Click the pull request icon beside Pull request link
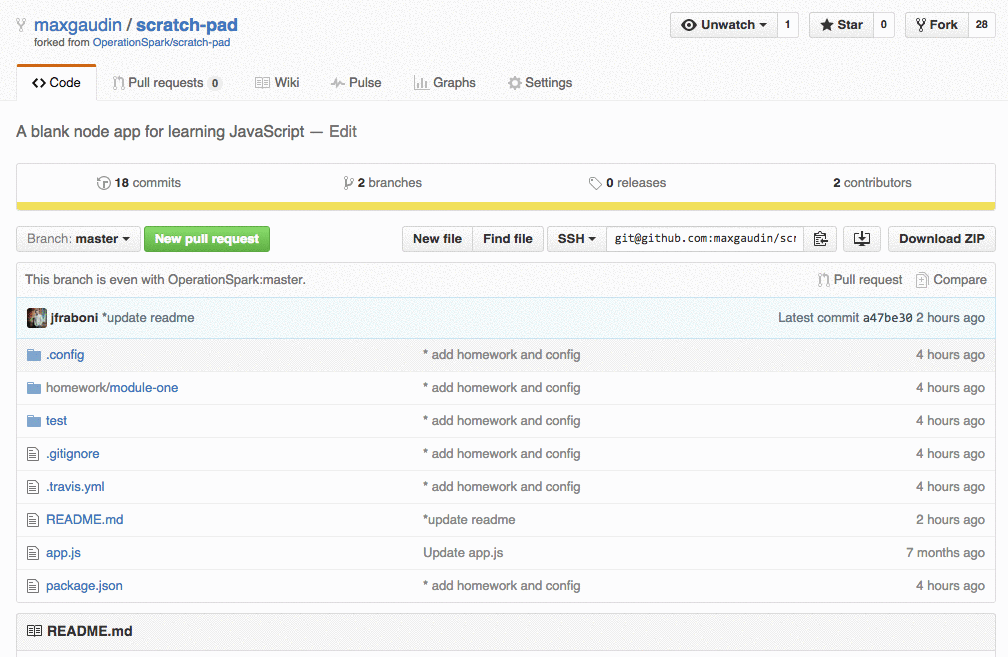The image size is (1008, 657). coord(824,280)
